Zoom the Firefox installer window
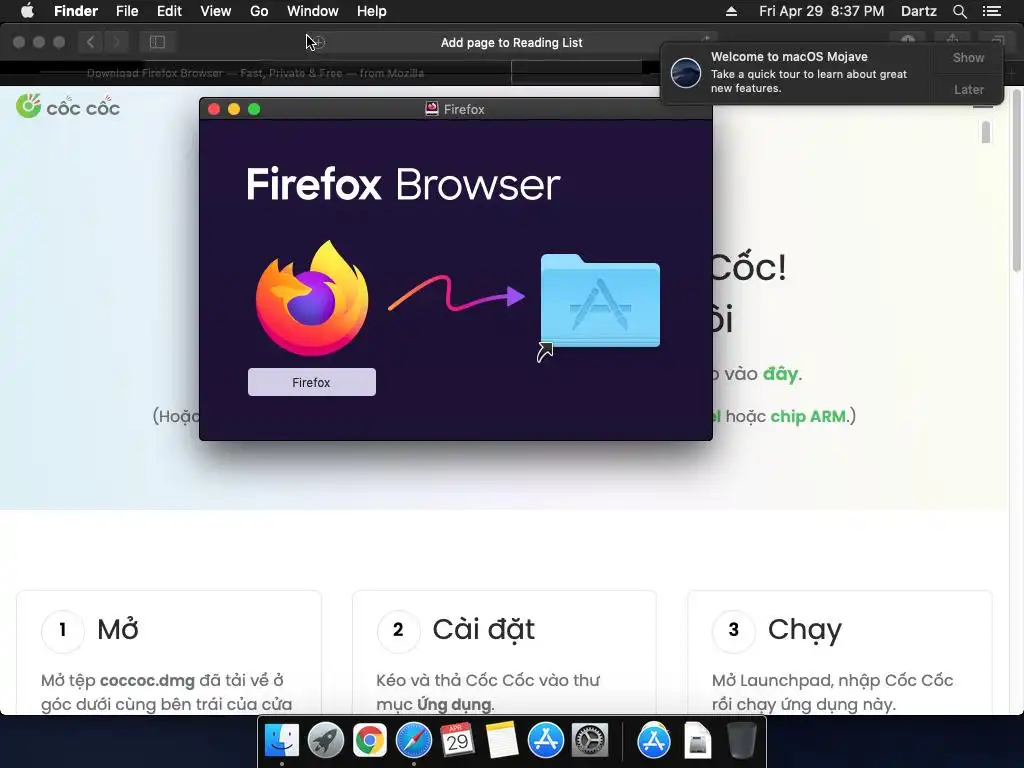 (x=254, y=109)
